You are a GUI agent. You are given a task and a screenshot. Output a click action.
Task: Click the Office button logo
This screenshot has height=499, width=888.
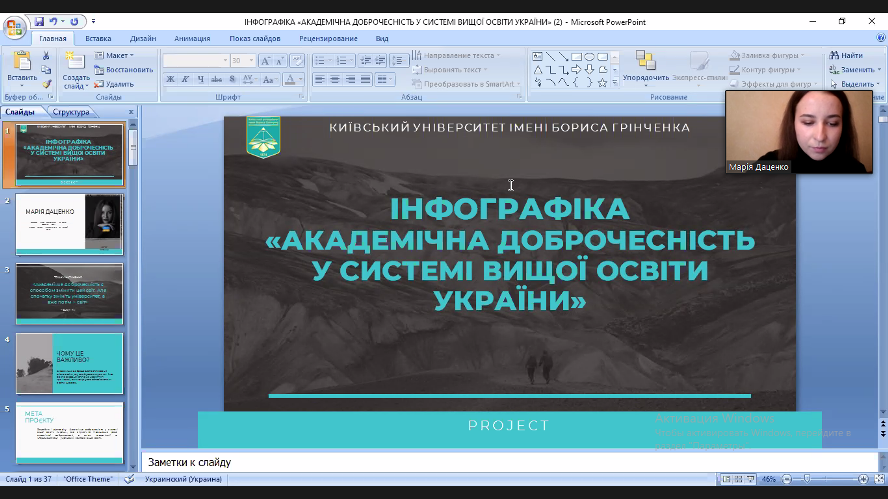tap(14, 26)
